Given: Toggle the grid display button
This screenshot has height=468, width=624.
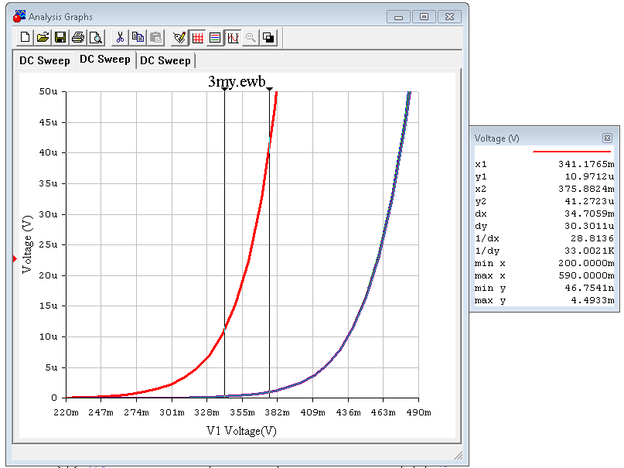Looking at the screenshot, I should [197, 38].
